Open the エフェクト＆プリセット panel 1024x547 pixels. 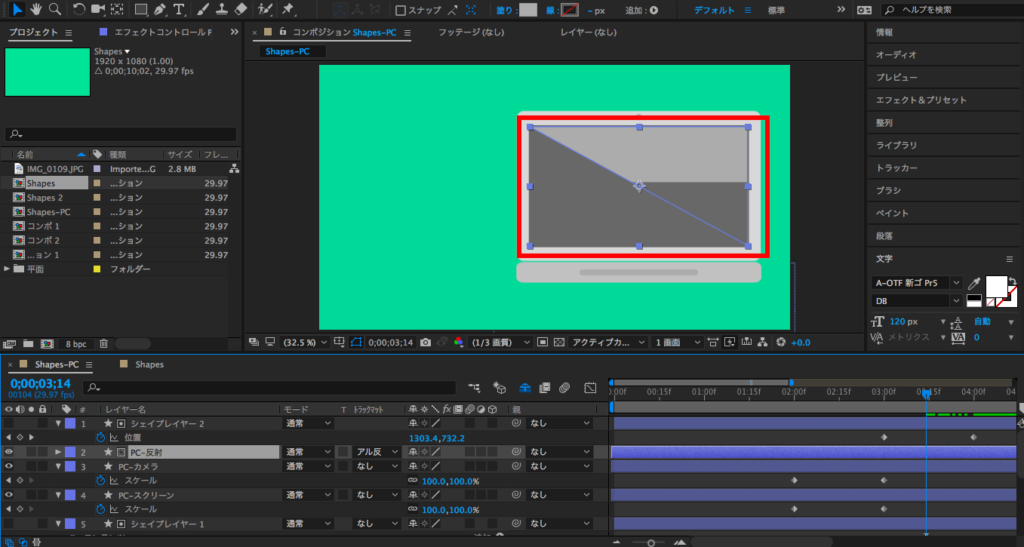coord(920,100)
